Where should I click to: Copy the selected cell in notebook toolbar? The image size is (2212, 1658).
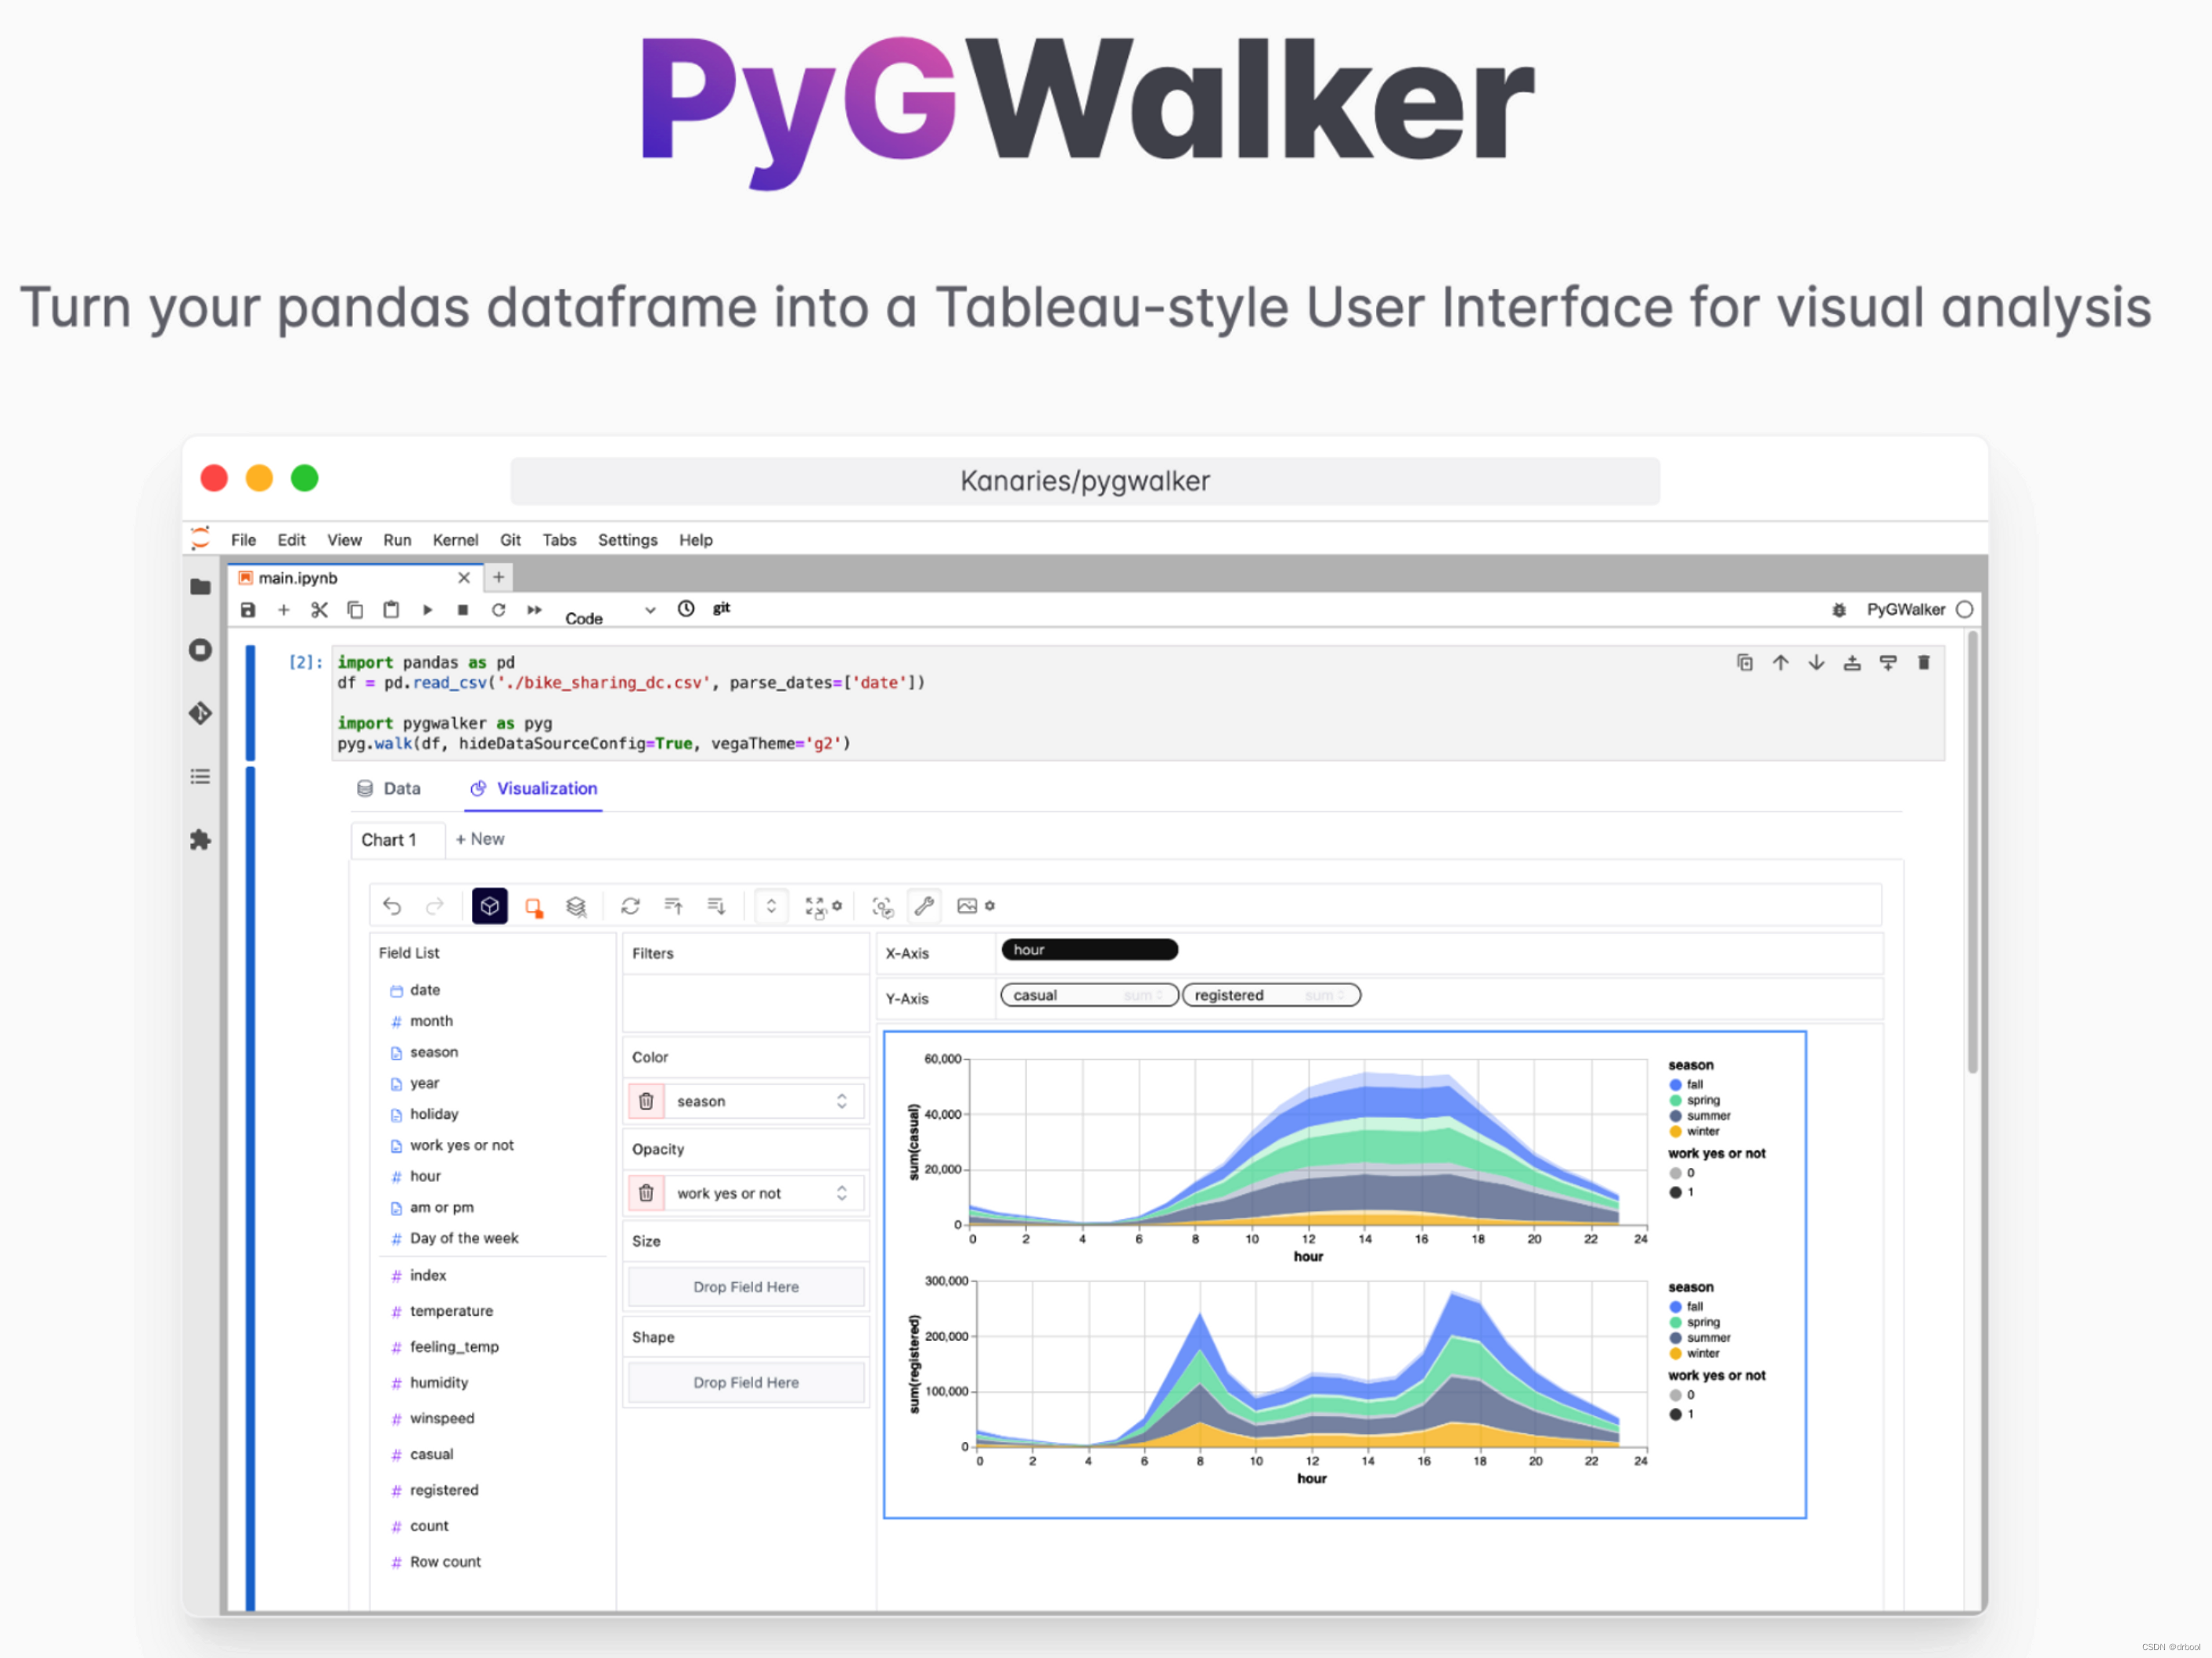click(x=355, y=609)
